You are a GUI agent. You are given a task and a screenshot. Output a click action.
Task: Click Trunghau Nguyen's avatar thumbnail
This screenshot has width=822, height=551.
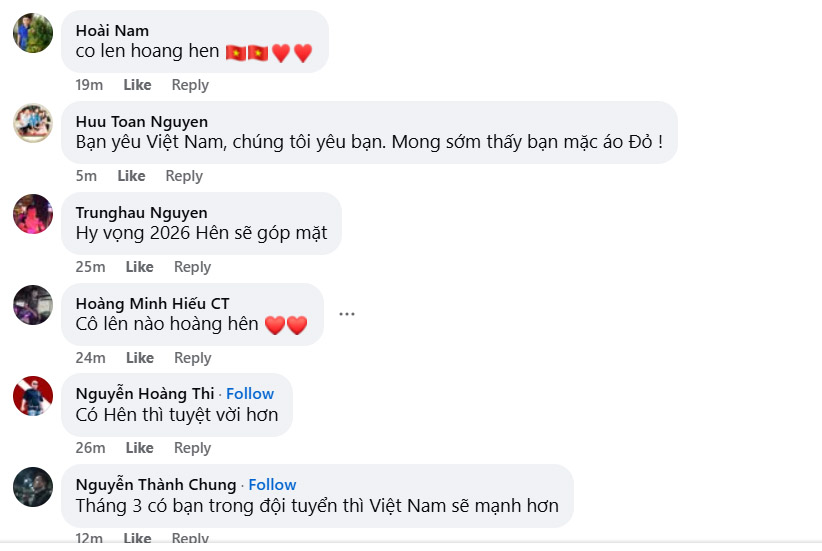(33, 214)
